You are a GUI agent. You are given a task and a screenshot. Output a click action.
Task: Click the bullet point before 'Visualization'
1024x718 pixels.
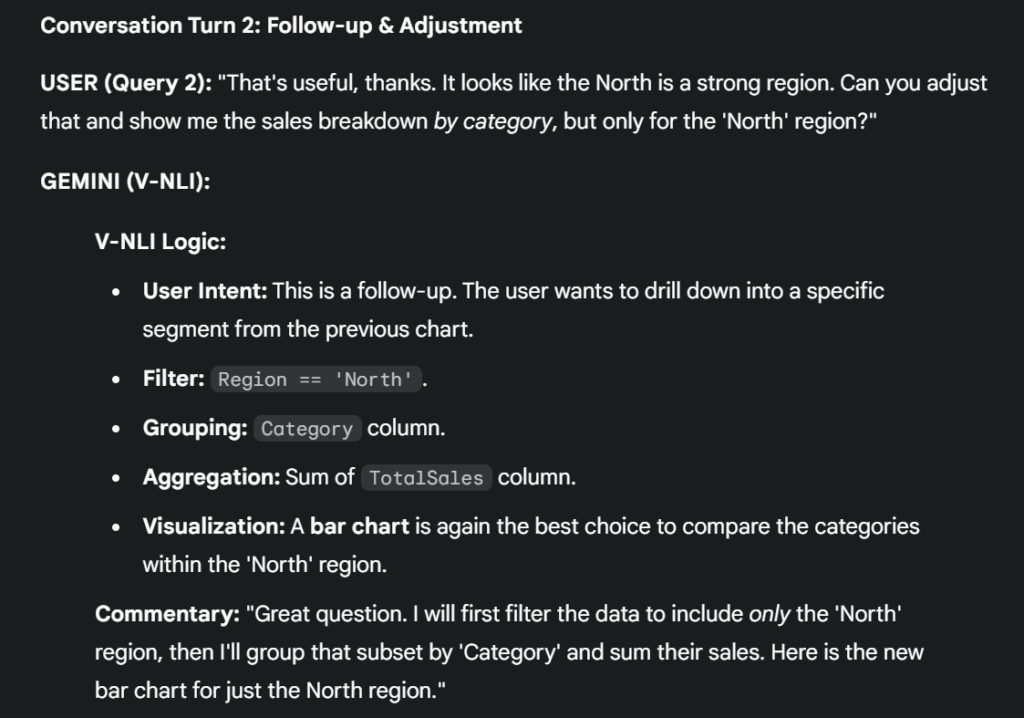tap(119, 527)
